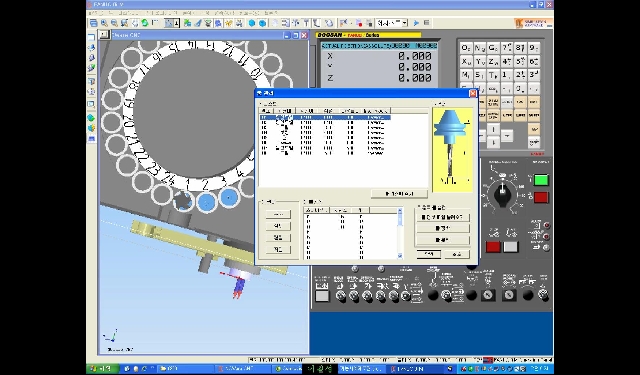Click the blue play arrow in the toolbar
The height and width of the screenshot is (375, 640).
click(x=416, y=23)
